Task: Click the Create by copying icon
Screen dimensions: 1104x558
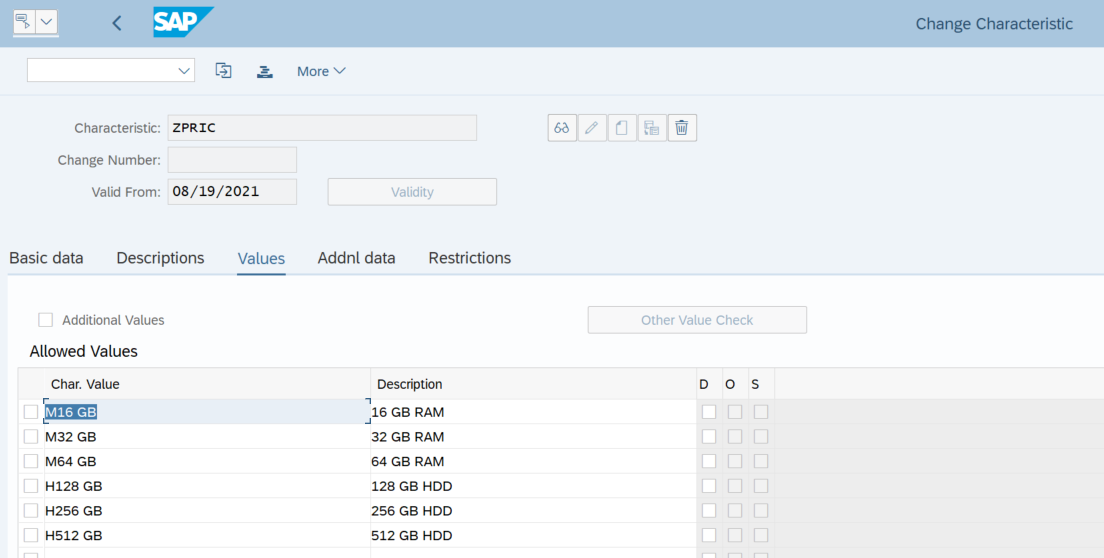Action: (x=652, y=127)
